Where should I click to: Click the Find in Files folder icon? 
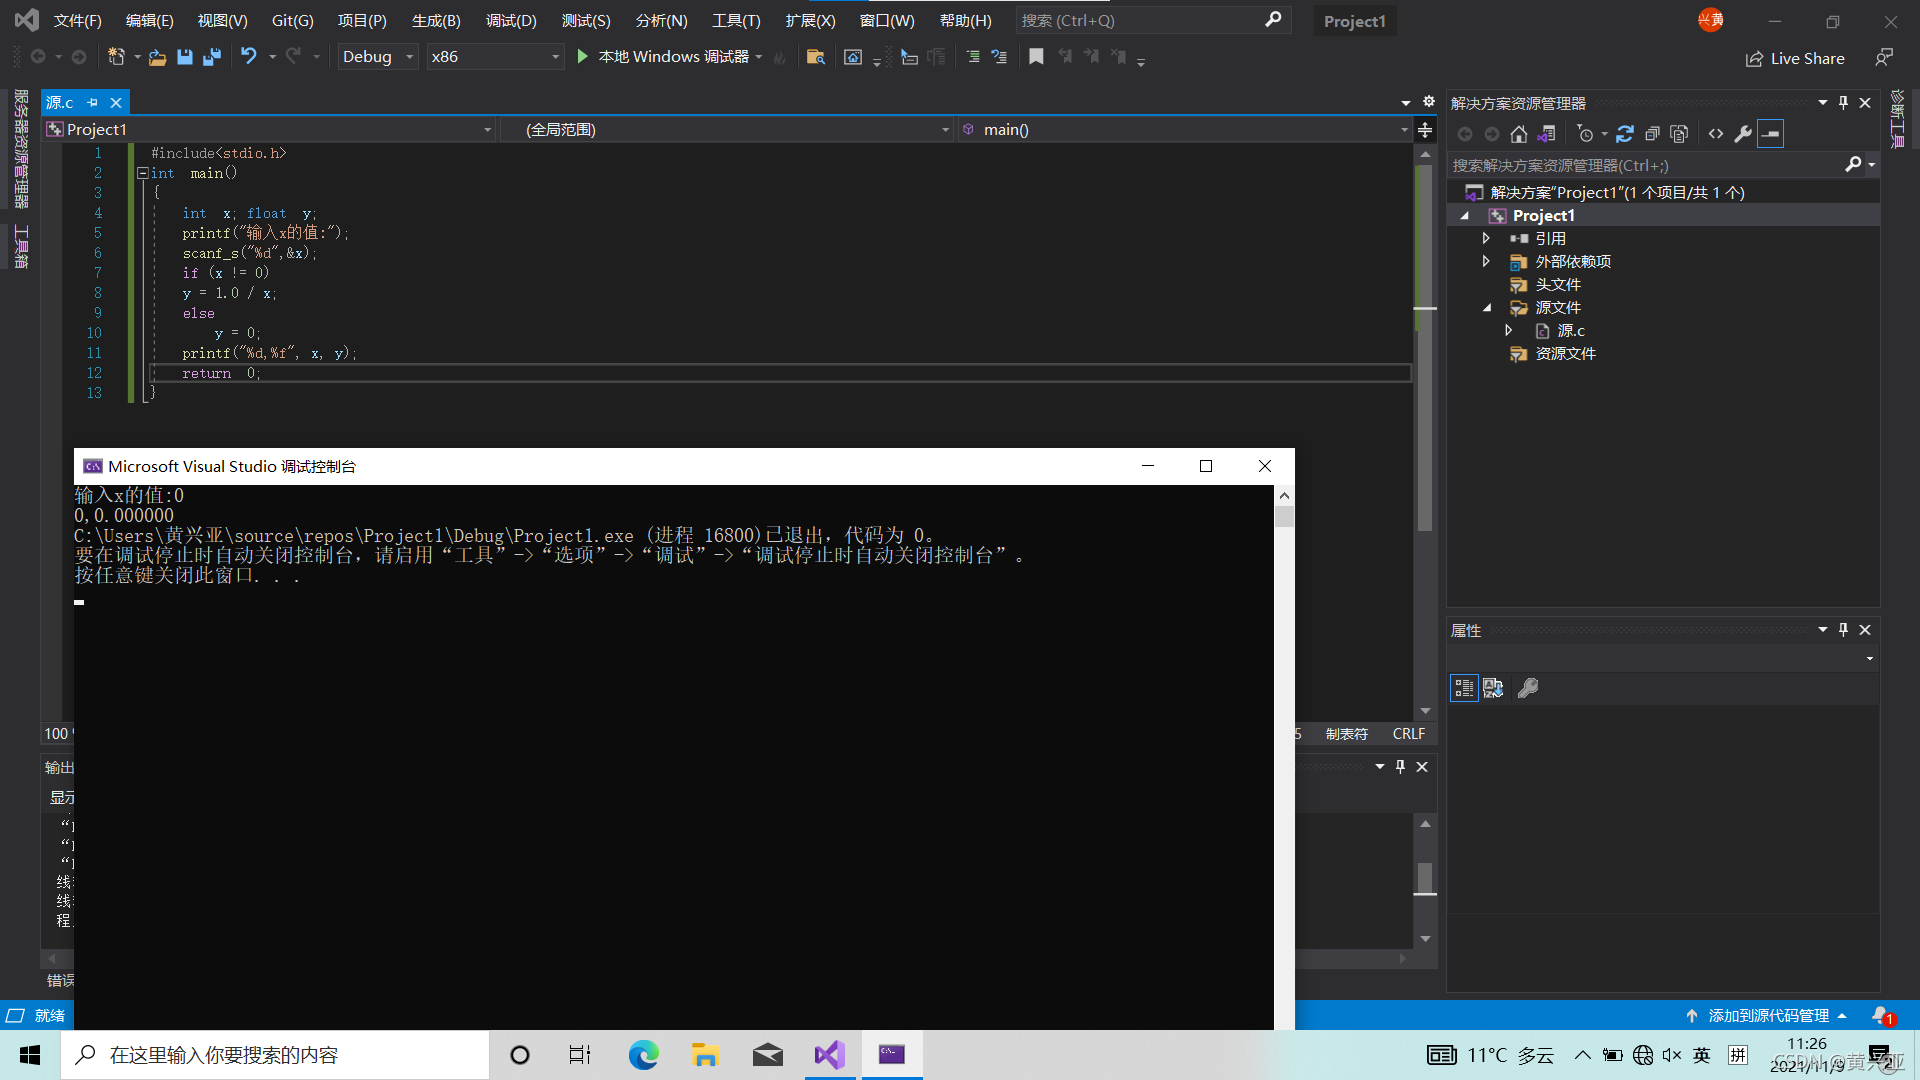pos(815,57)
